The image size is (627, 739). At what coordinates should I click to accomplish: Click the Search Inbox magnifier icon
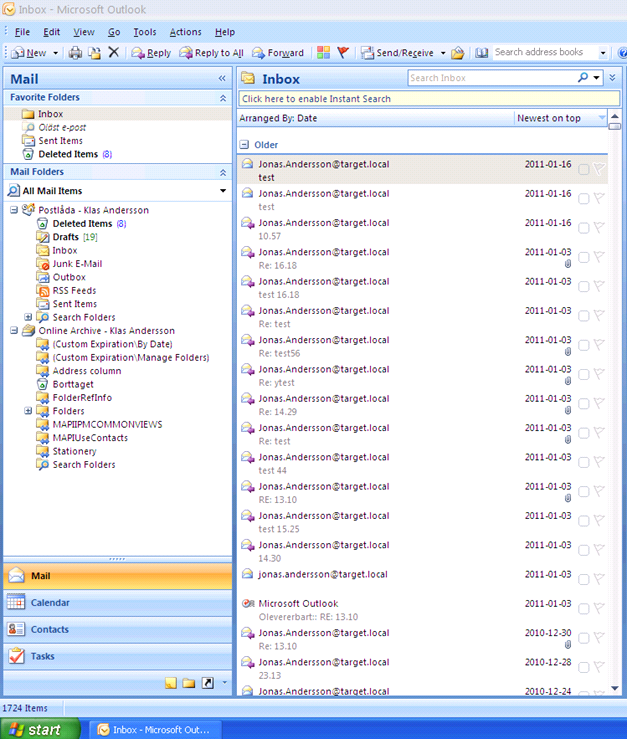[583, 77]
